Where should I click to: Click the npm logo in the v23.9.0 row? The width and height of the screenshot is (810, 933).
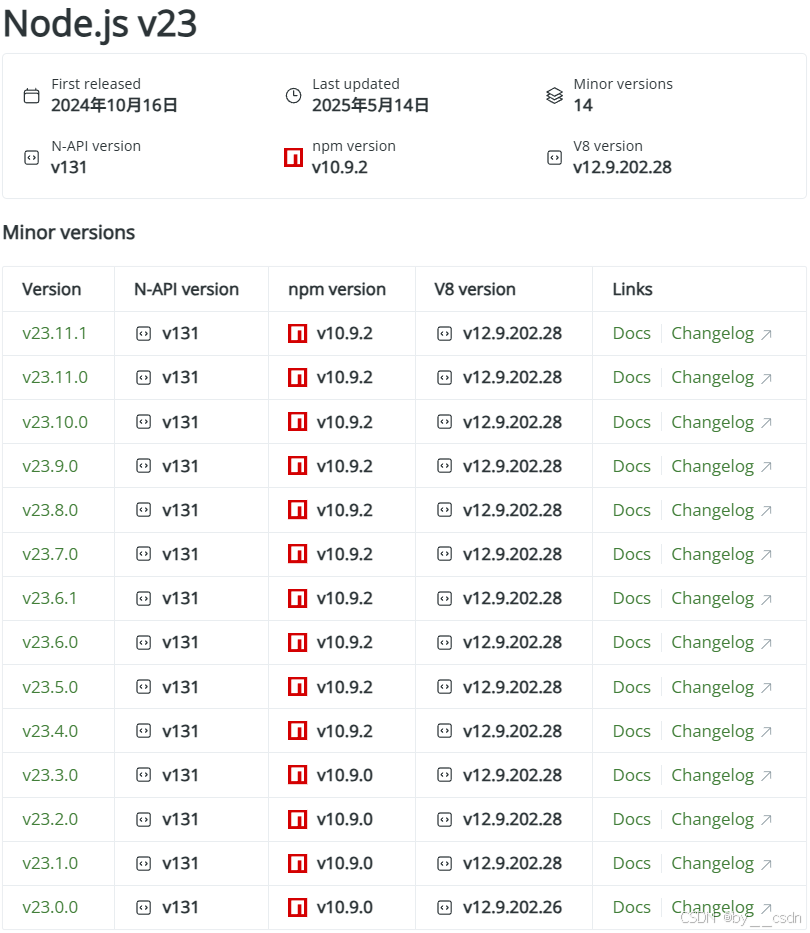pos(298,466)
